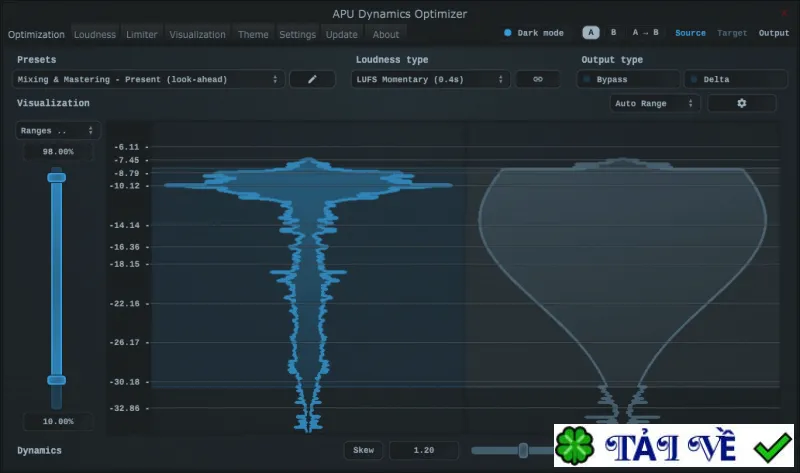Open the Ranges dropdown
This screenshot has width=800, height=473.
[58, 131]
